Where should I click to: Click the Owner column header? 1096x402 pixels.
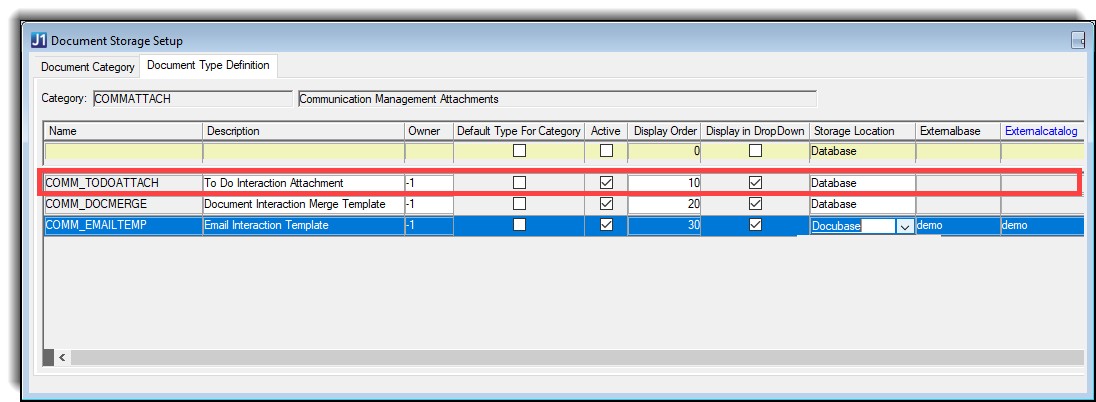pos(428,131)
